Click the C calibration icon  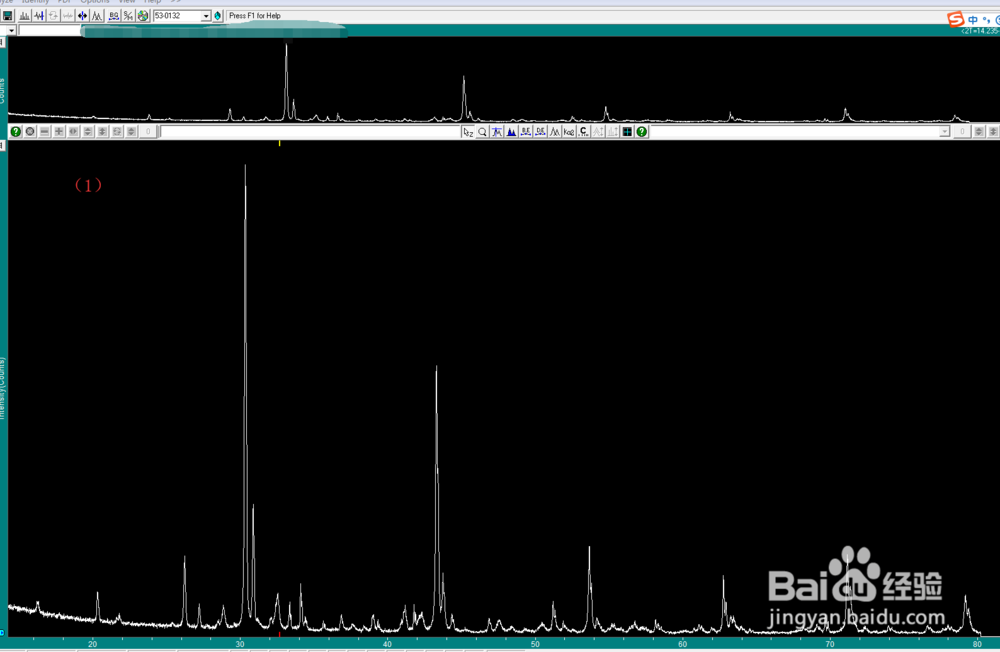click(584, 132)
